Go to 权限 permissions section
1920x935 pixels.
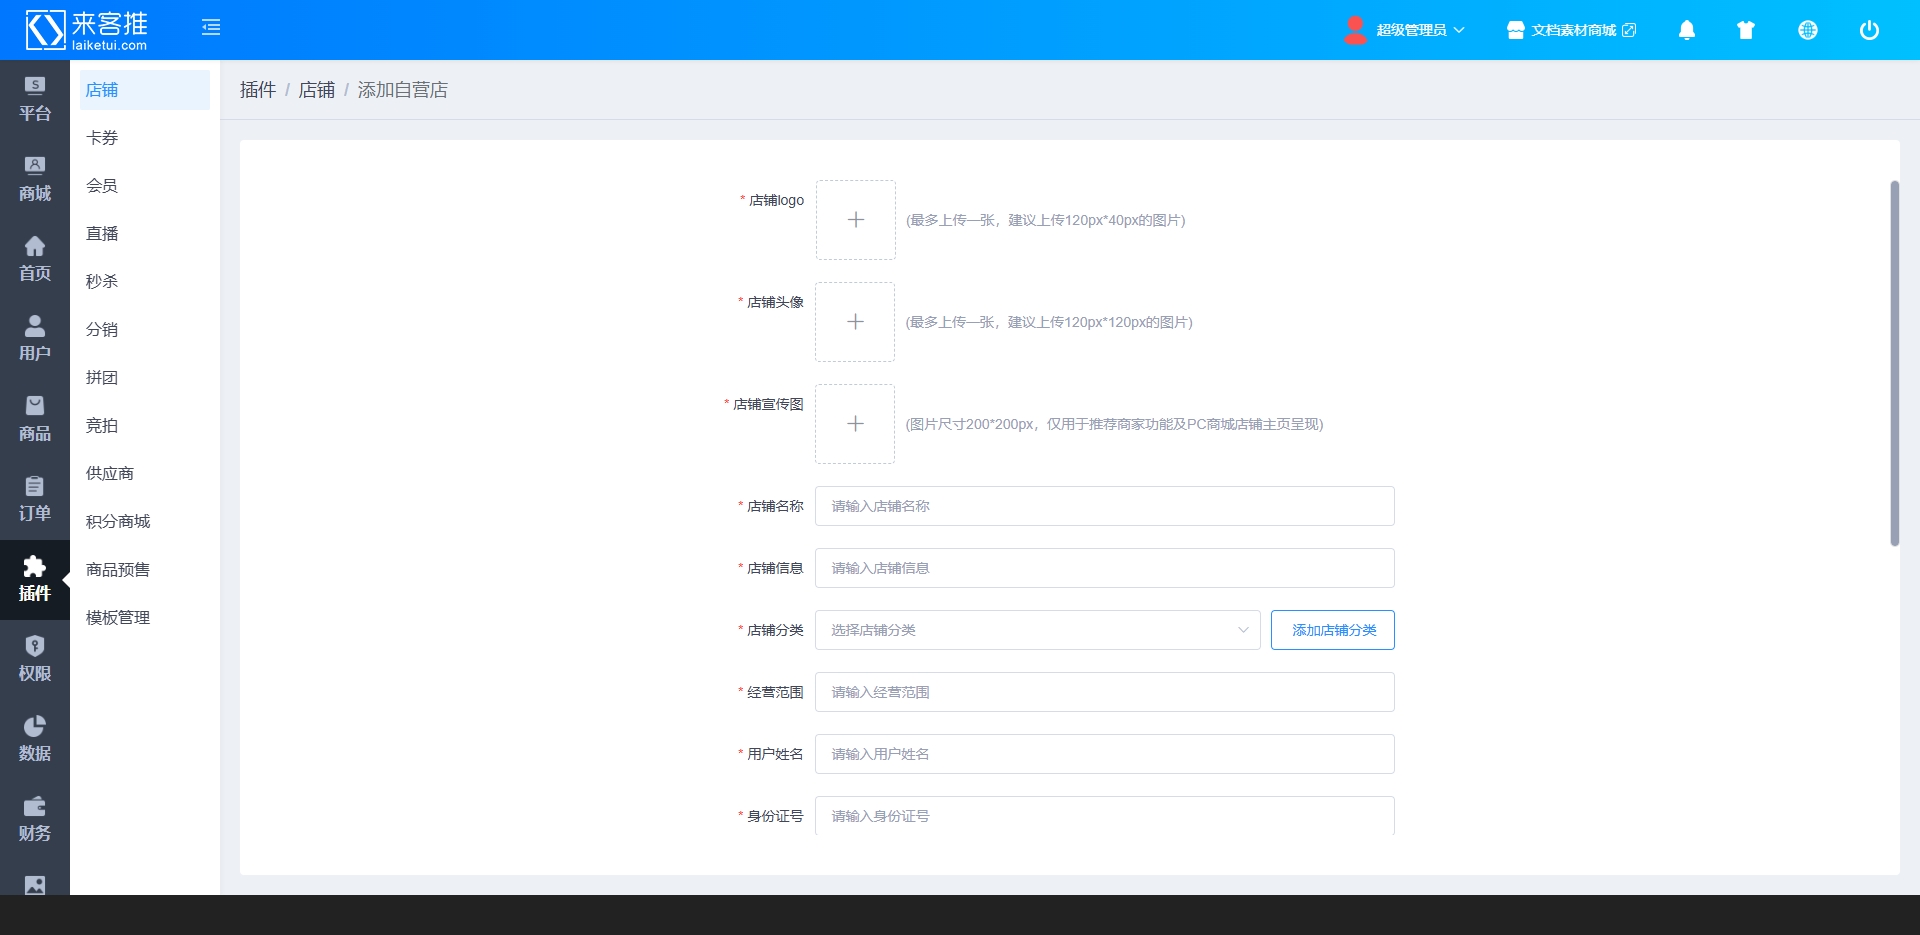[x=35, y=659]
